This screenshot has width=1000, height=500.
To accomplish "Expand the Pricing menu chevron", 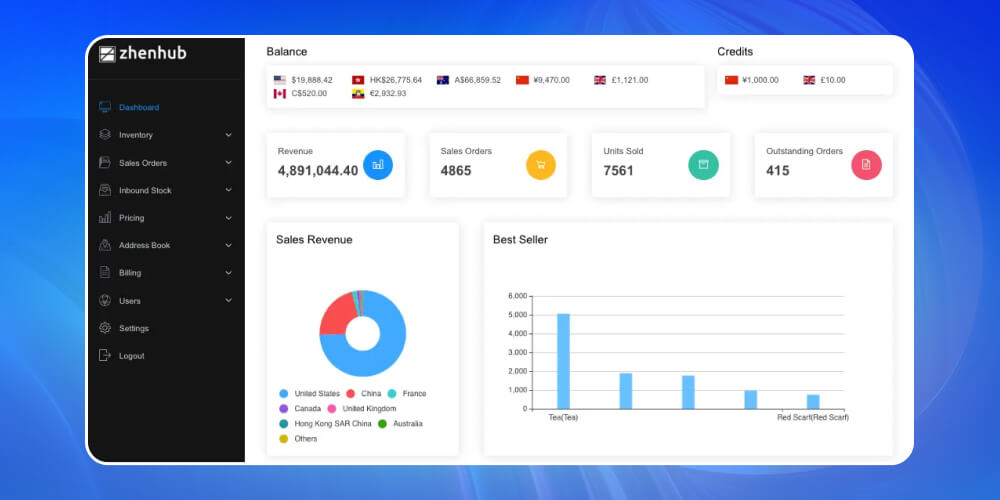I will coord(229,217).
